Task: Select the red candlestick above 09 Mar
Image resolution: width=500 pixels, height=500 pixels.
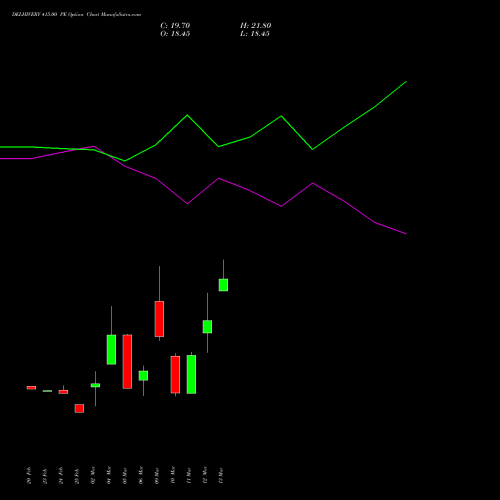Action: point(159,319)
